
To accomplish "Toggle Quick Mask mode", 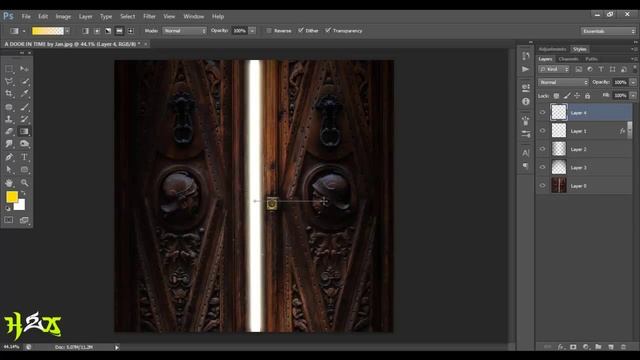I will point(9,220).
